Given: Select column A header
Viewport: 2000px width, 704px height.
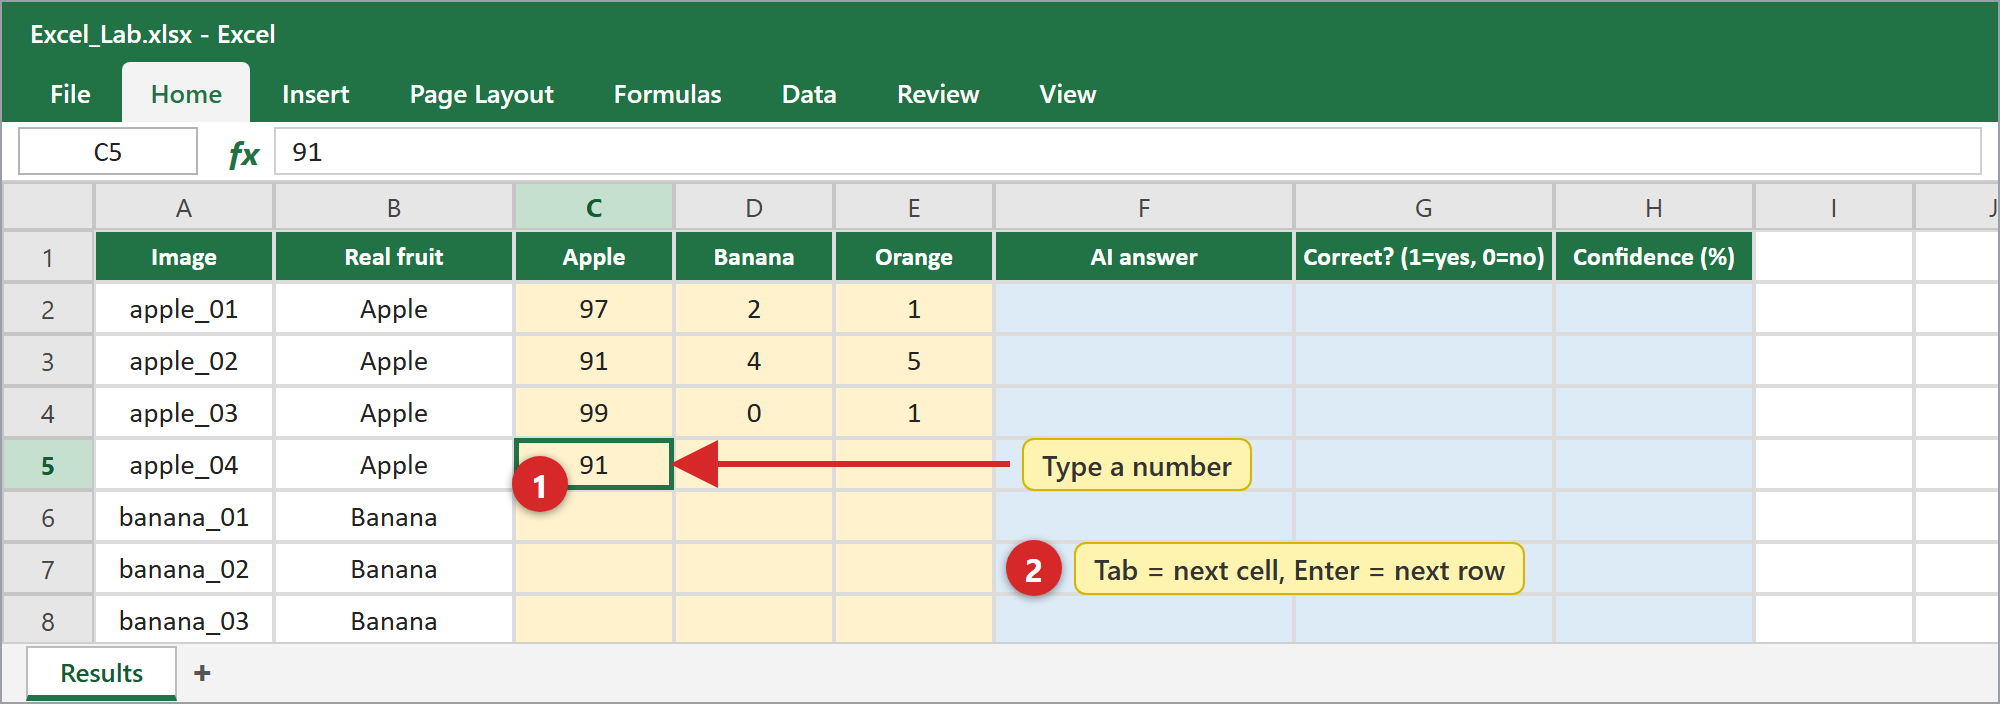Looking at the screenshot, I should [x=184, y=207].
